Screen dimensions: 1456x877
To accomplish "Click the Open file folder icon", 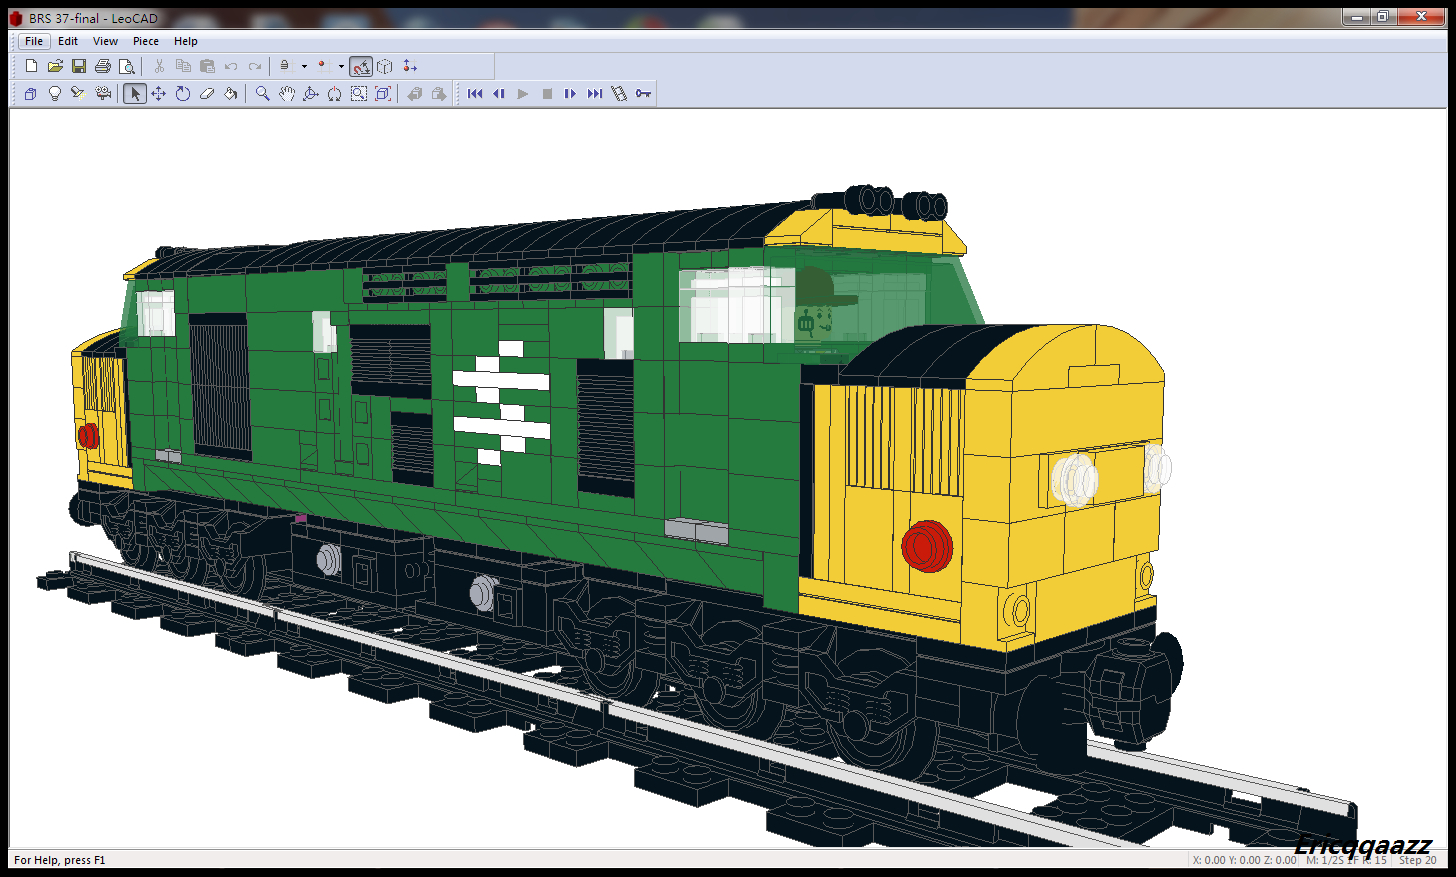I will point(55,66).
